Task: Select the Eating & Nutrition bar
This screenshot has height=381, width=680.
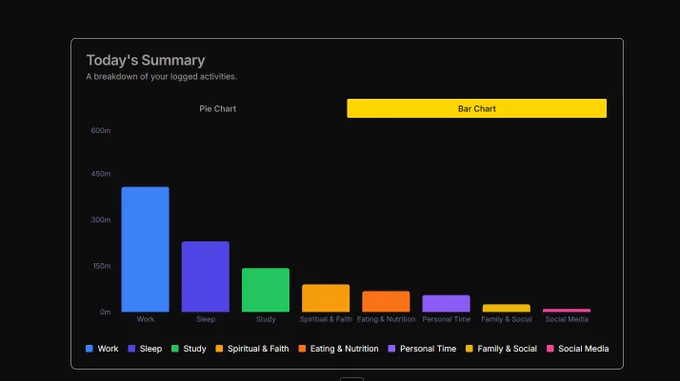Action: pyautogui.click(x=386, y=302)
